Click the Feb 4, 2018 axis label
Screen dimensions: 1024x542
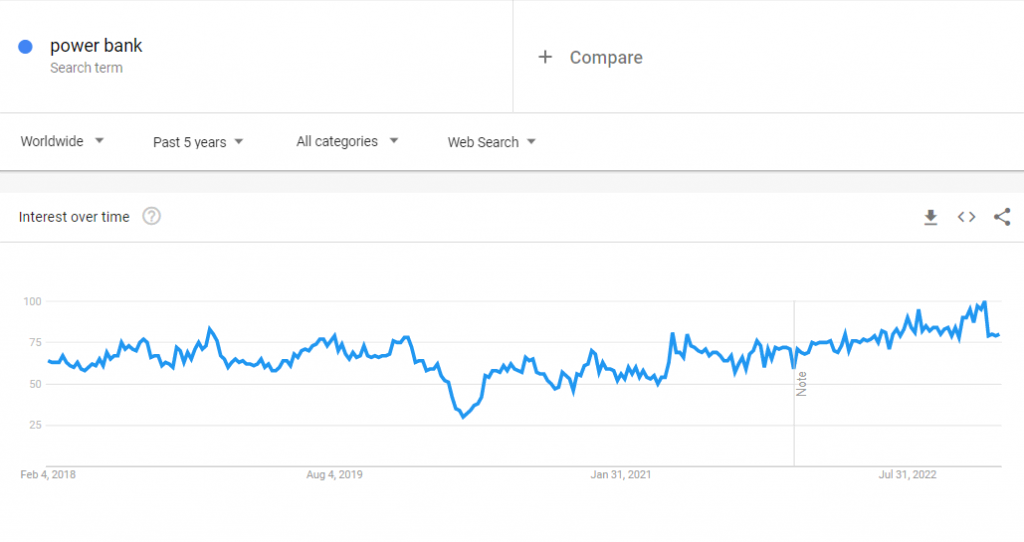[x=48, y=475]
